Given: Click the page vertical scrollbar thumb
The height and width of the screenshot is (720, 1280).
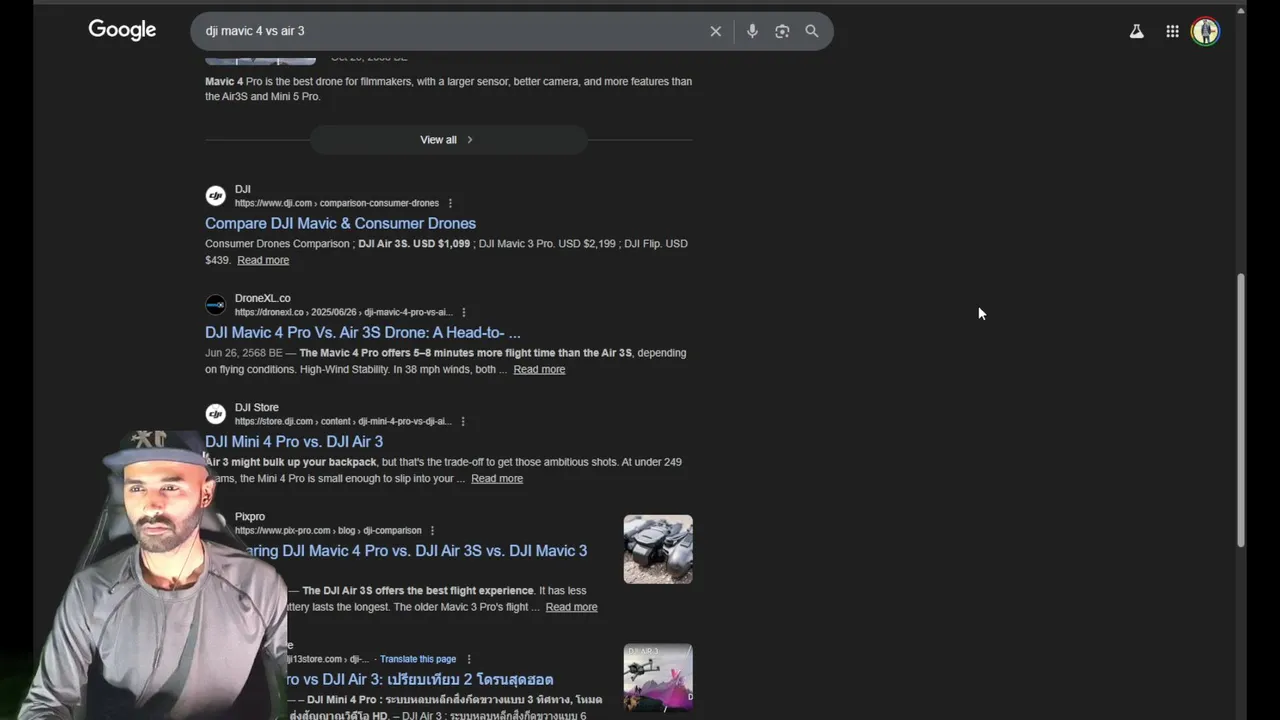Looking at the screenshot, I should click(x=1242, y=410).
